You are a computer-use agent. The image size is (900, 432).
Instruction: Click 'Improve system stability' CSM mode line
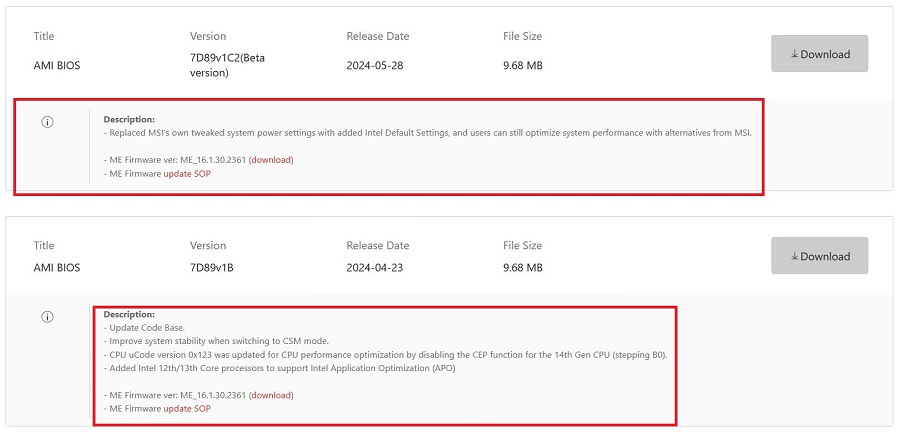point(216,341)
